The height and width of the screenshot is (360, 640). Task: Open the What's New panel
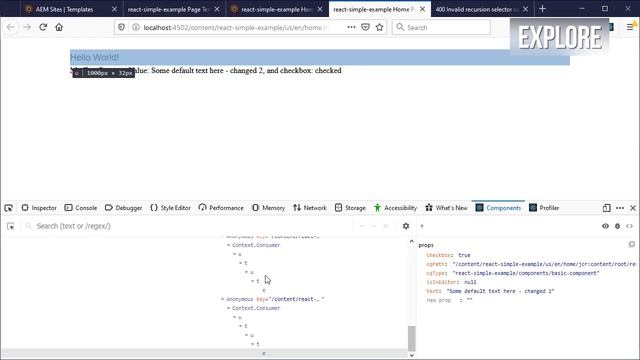coord(447,208)
